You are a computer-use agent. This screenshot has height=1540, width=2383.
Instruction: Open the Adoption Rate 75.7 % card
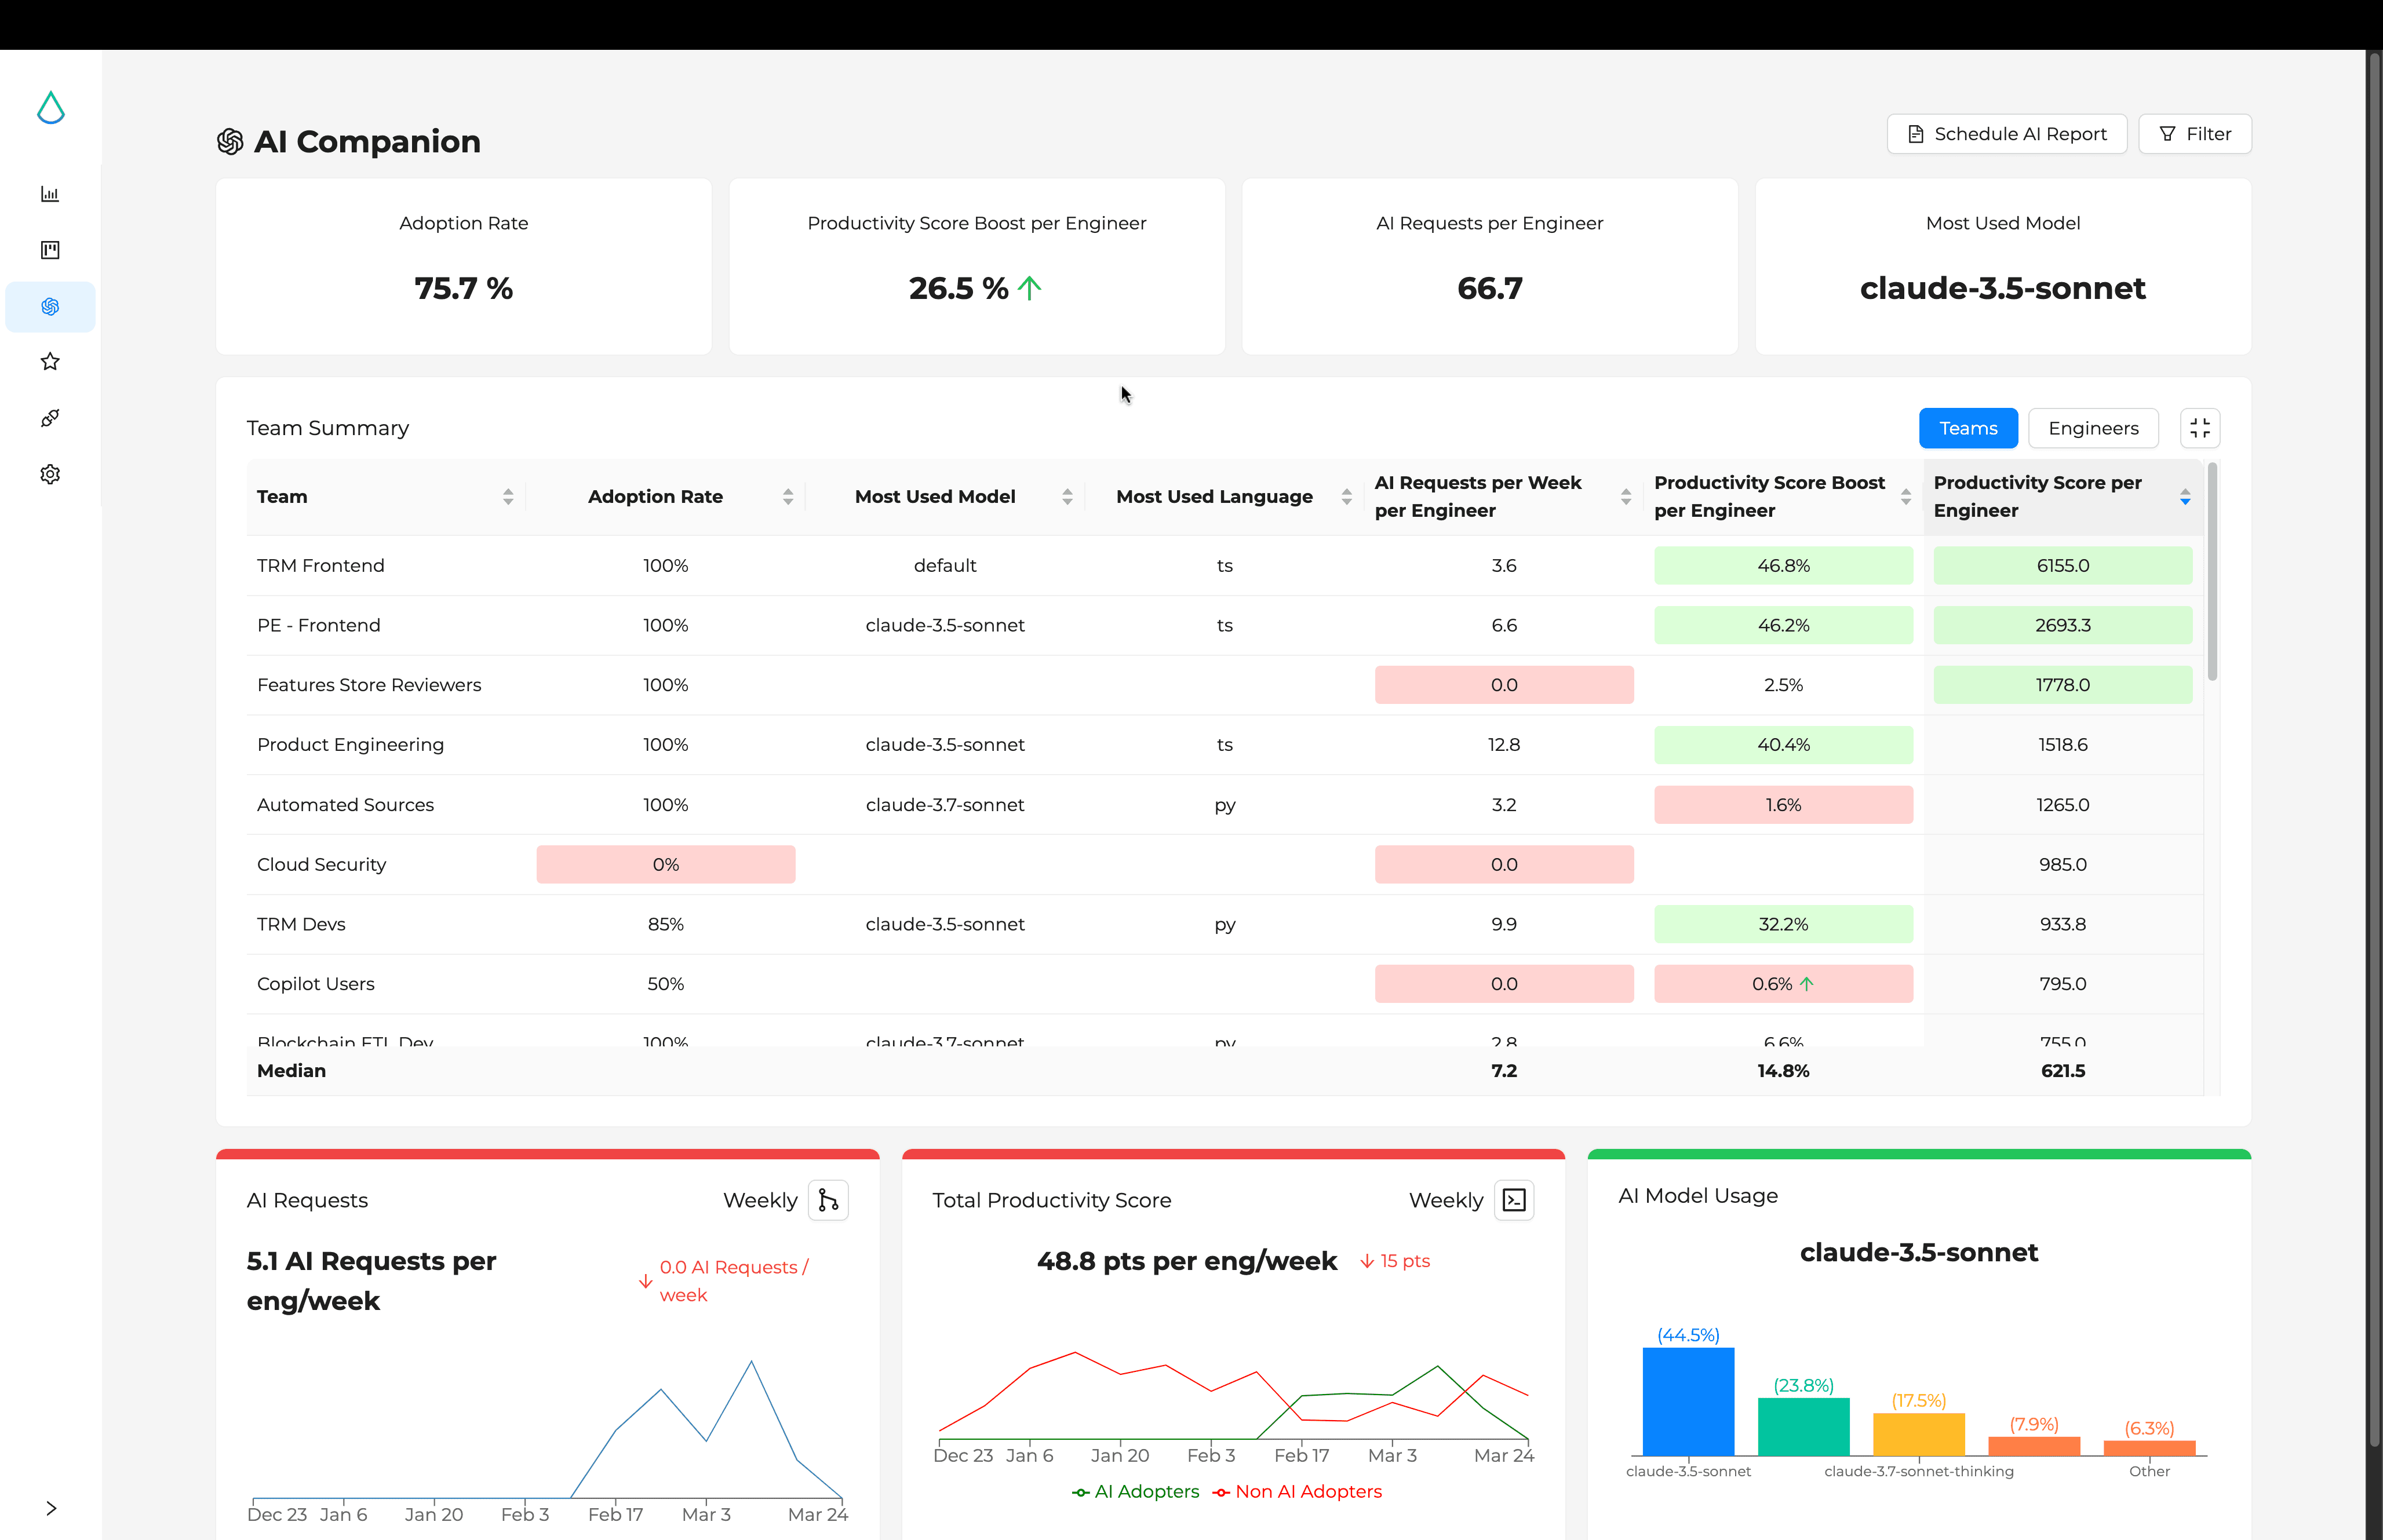(464, 266)
